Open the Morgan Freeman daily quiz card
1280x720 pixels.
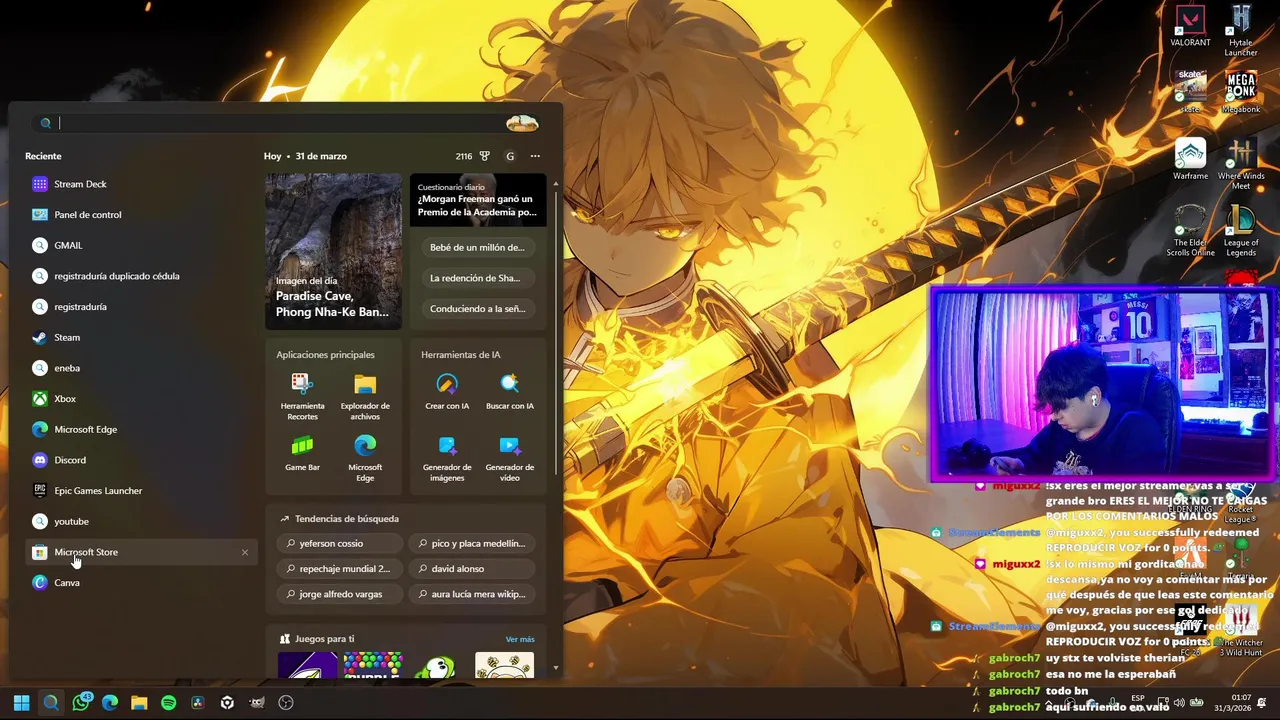coord(478,200)
